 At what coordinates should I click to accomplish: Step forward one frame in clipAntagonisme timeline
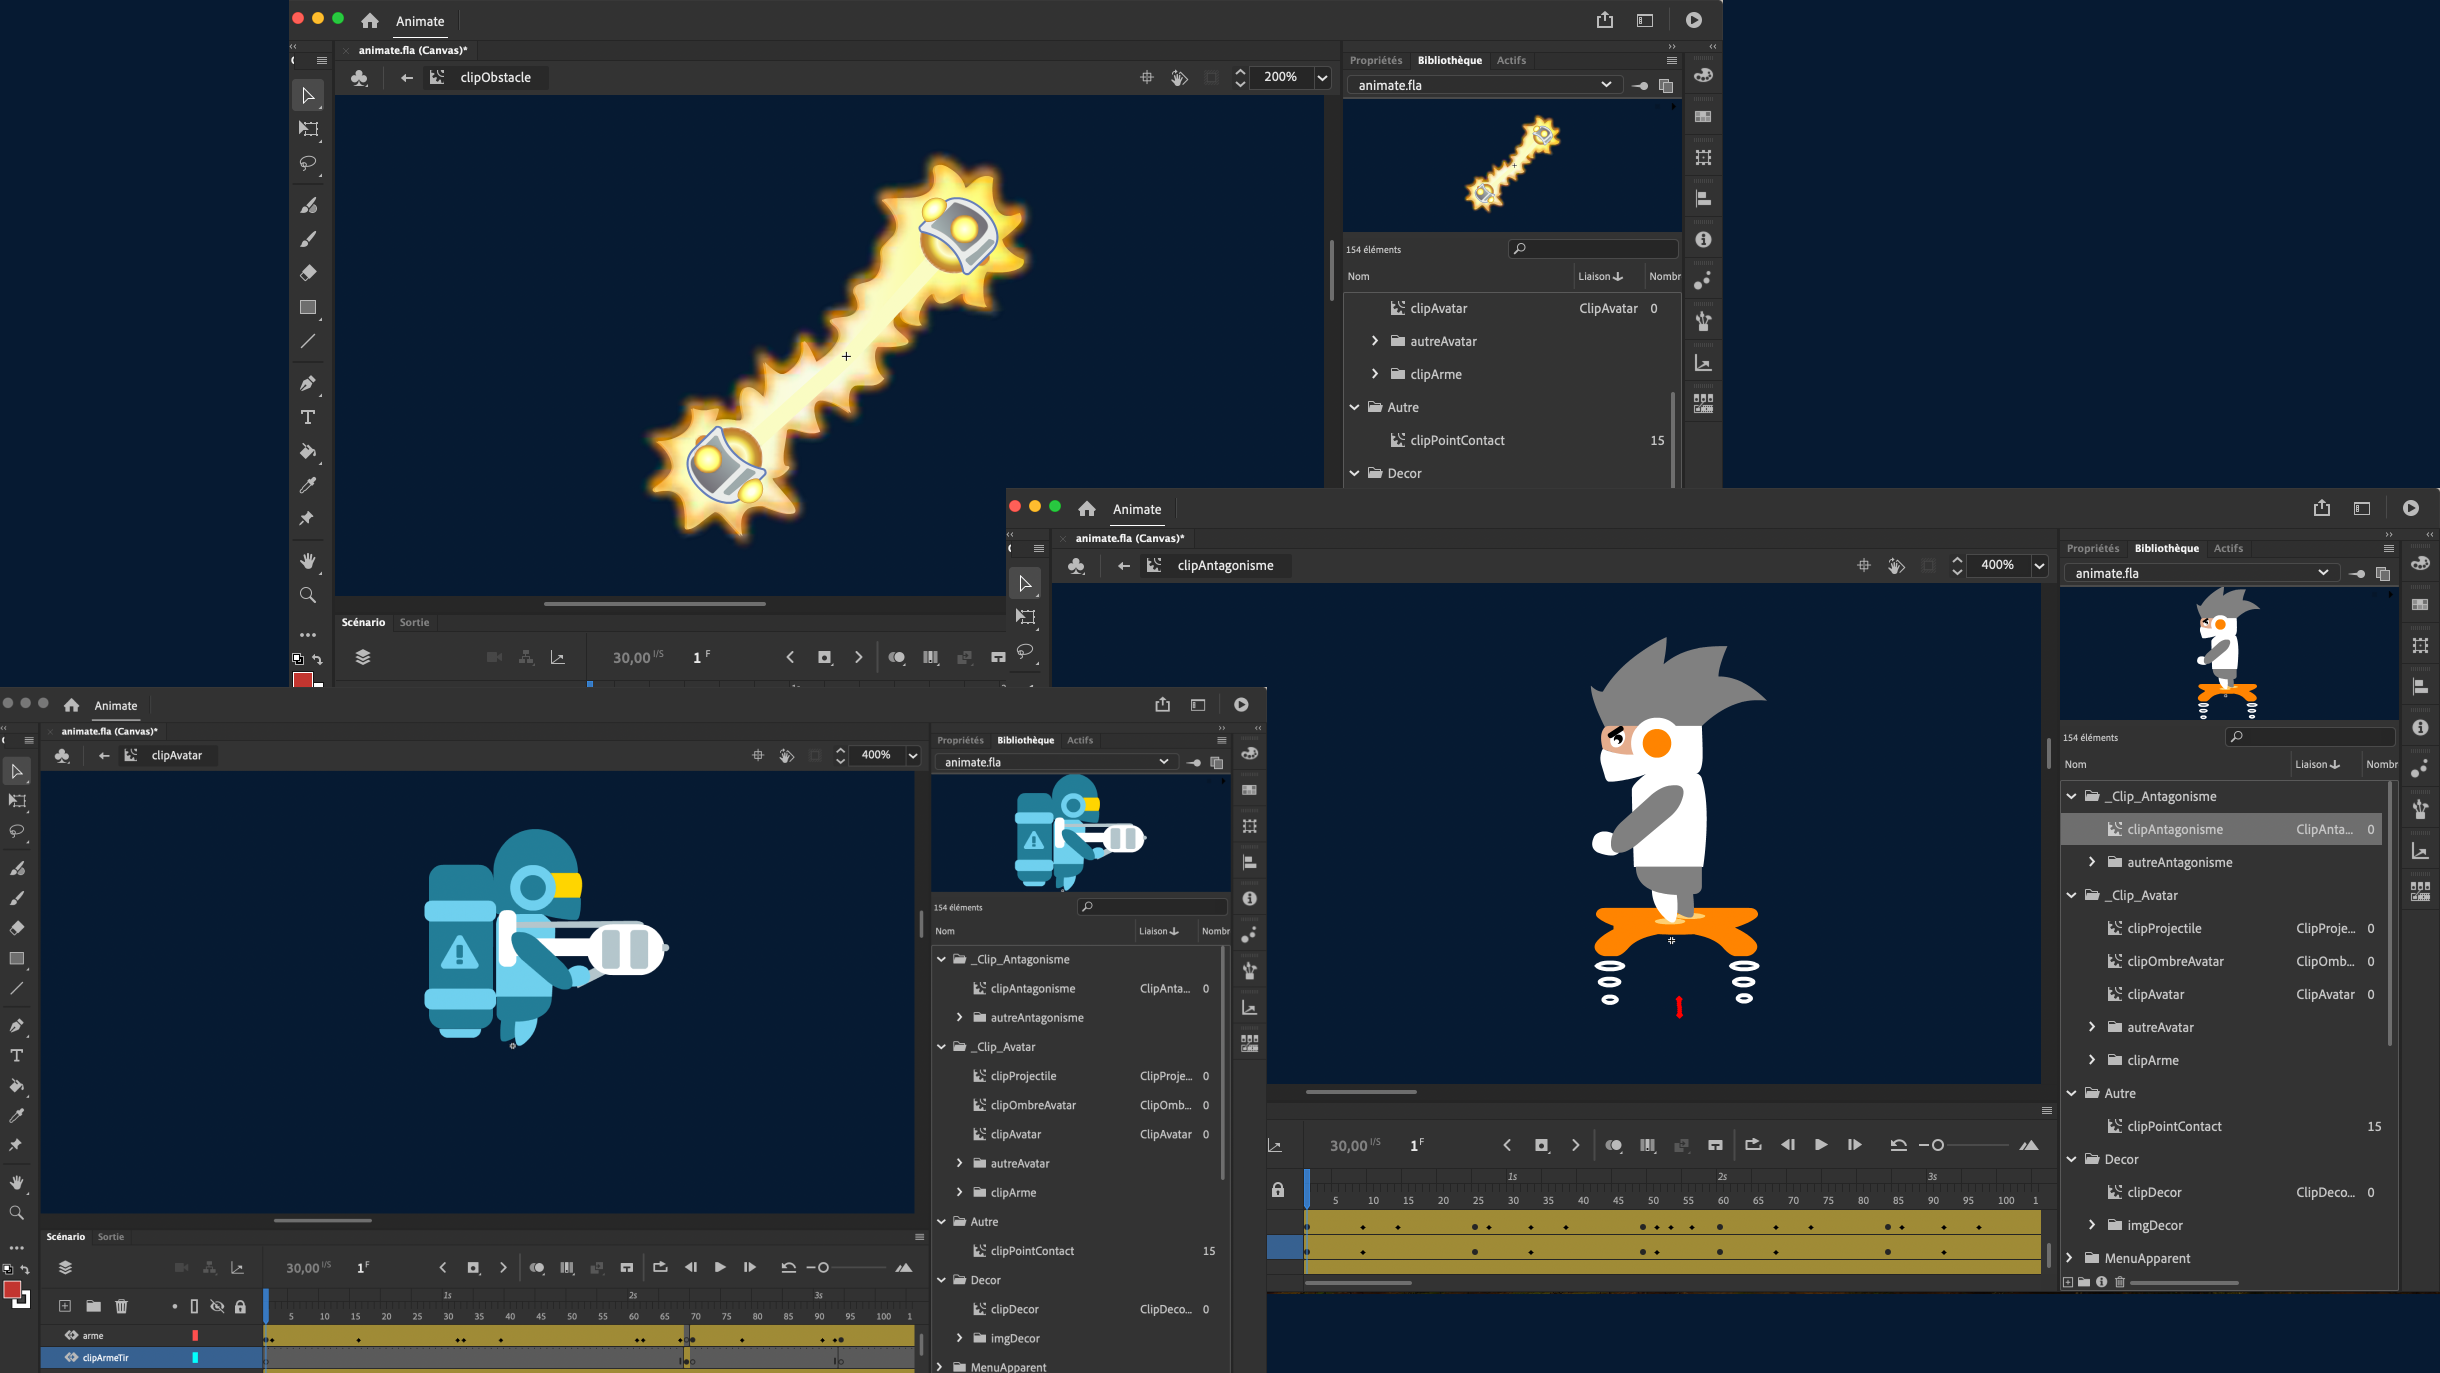(1854, 1145)
